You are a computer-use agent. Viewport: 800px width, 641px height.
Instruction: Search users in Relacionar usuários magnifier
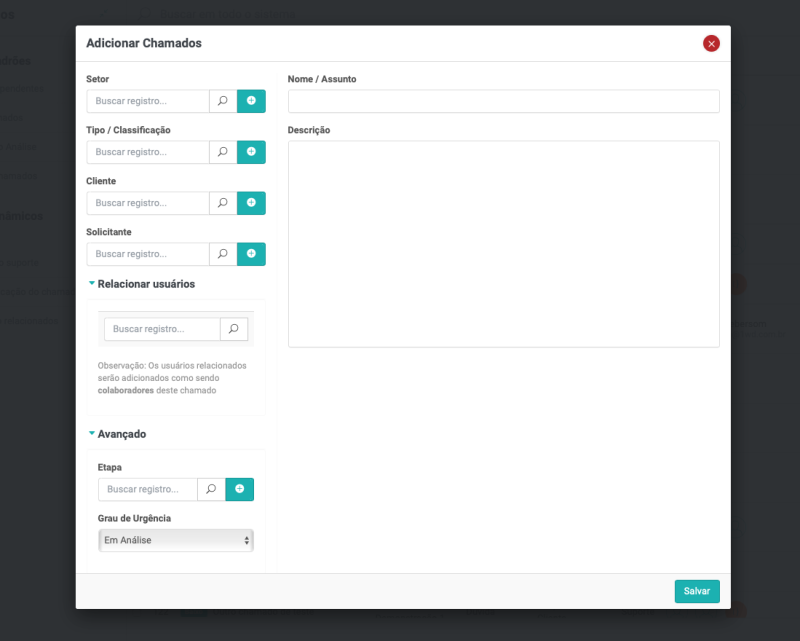pos(234,329)
